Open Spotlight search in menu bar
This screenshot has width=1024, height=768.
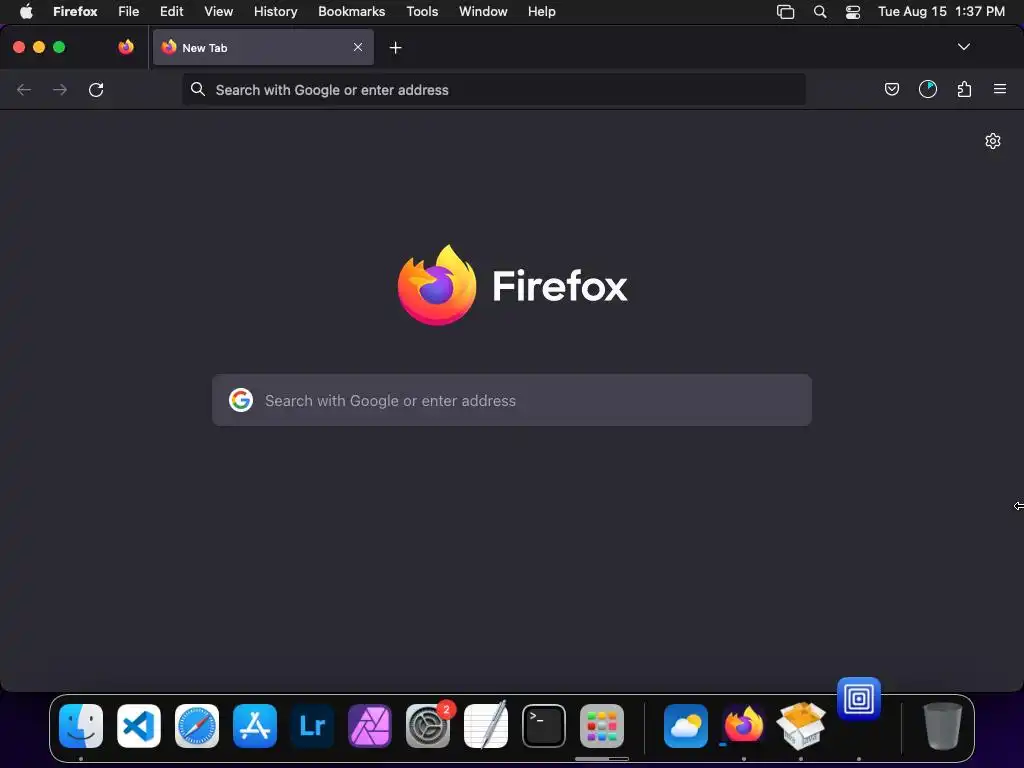tap(820, 12)
